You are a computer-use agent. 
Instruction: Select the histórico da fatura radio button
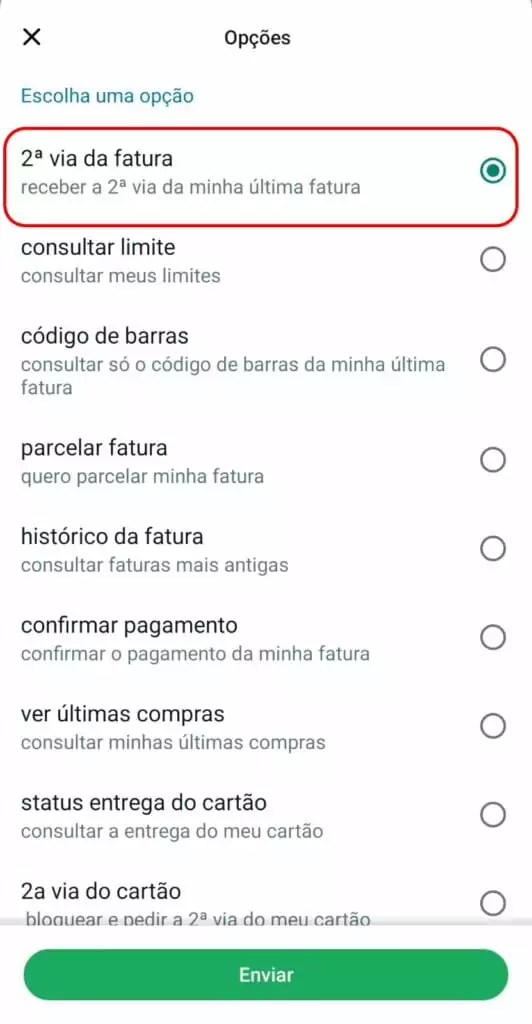tap(492, 549)
